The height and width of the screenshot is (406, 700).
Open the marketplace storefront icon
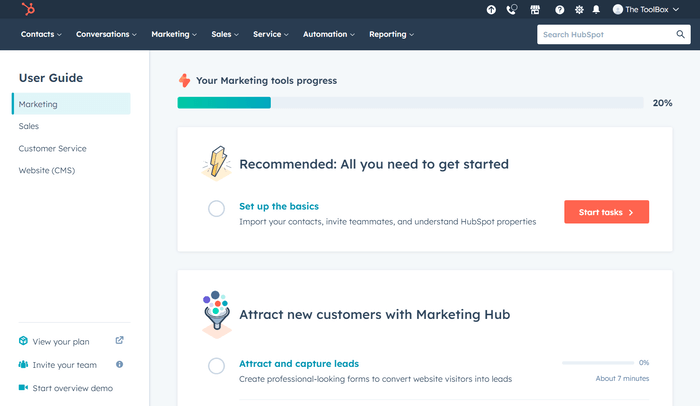[535, 9]
